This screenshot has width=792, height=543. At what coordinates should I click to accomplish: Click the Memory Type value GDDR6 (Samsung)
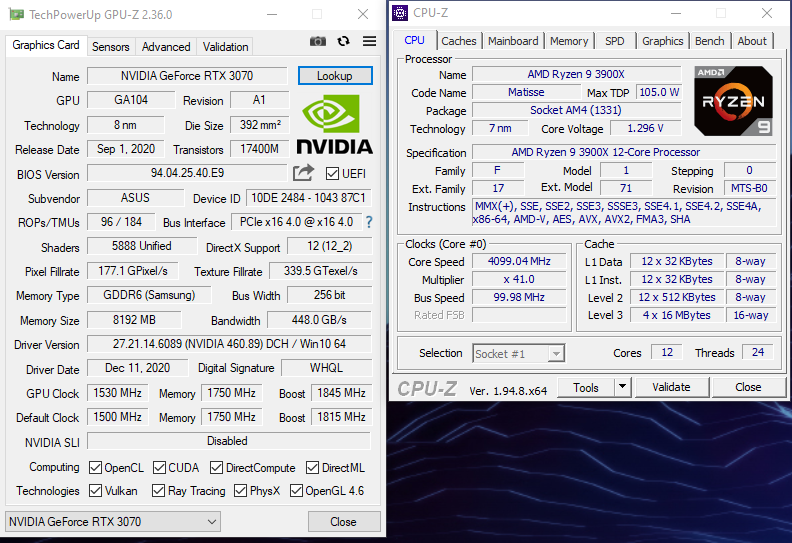(149, 295)
